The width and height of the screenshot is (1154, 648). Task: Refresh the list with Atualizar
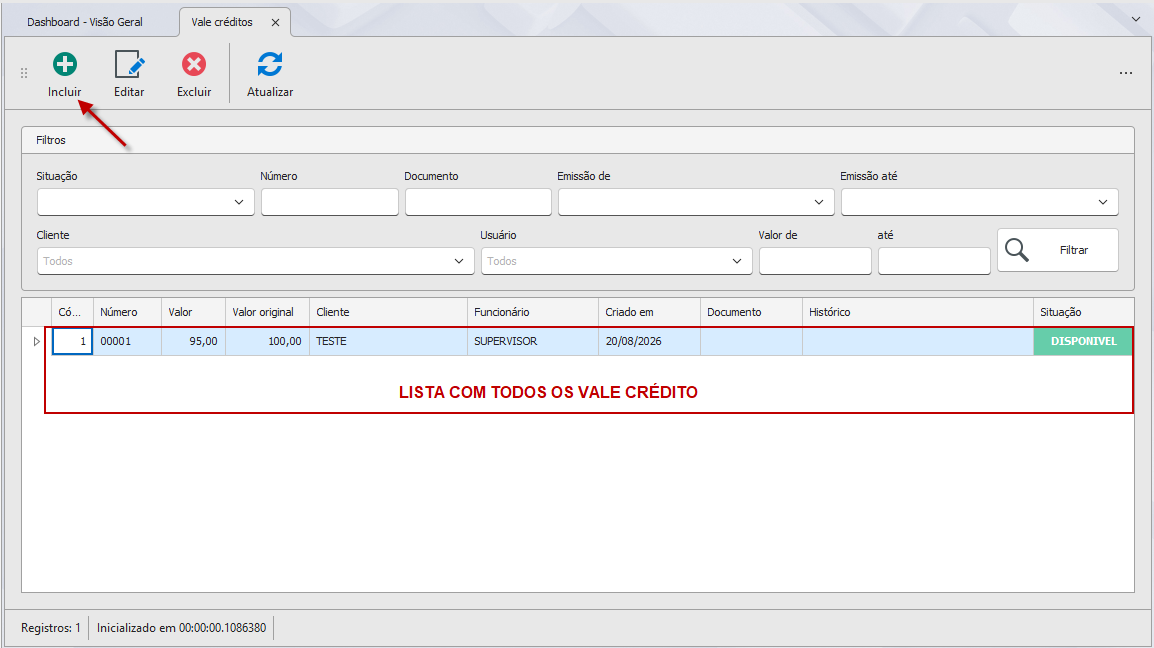[x=269, y=74]
